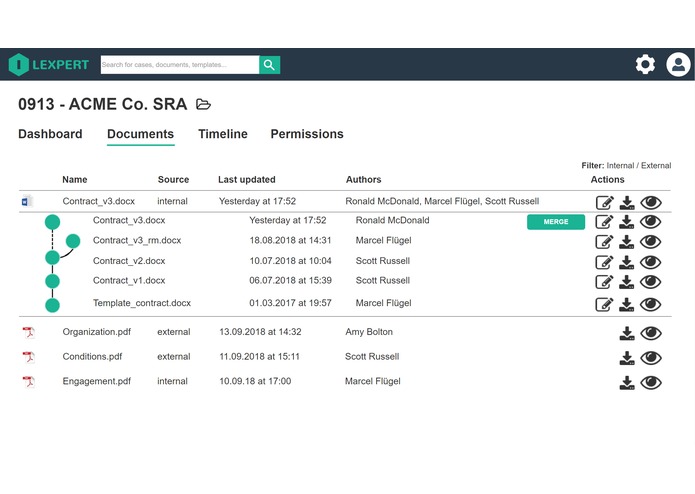
Task: Download Engagement.pdf
Action: point(627,382)
